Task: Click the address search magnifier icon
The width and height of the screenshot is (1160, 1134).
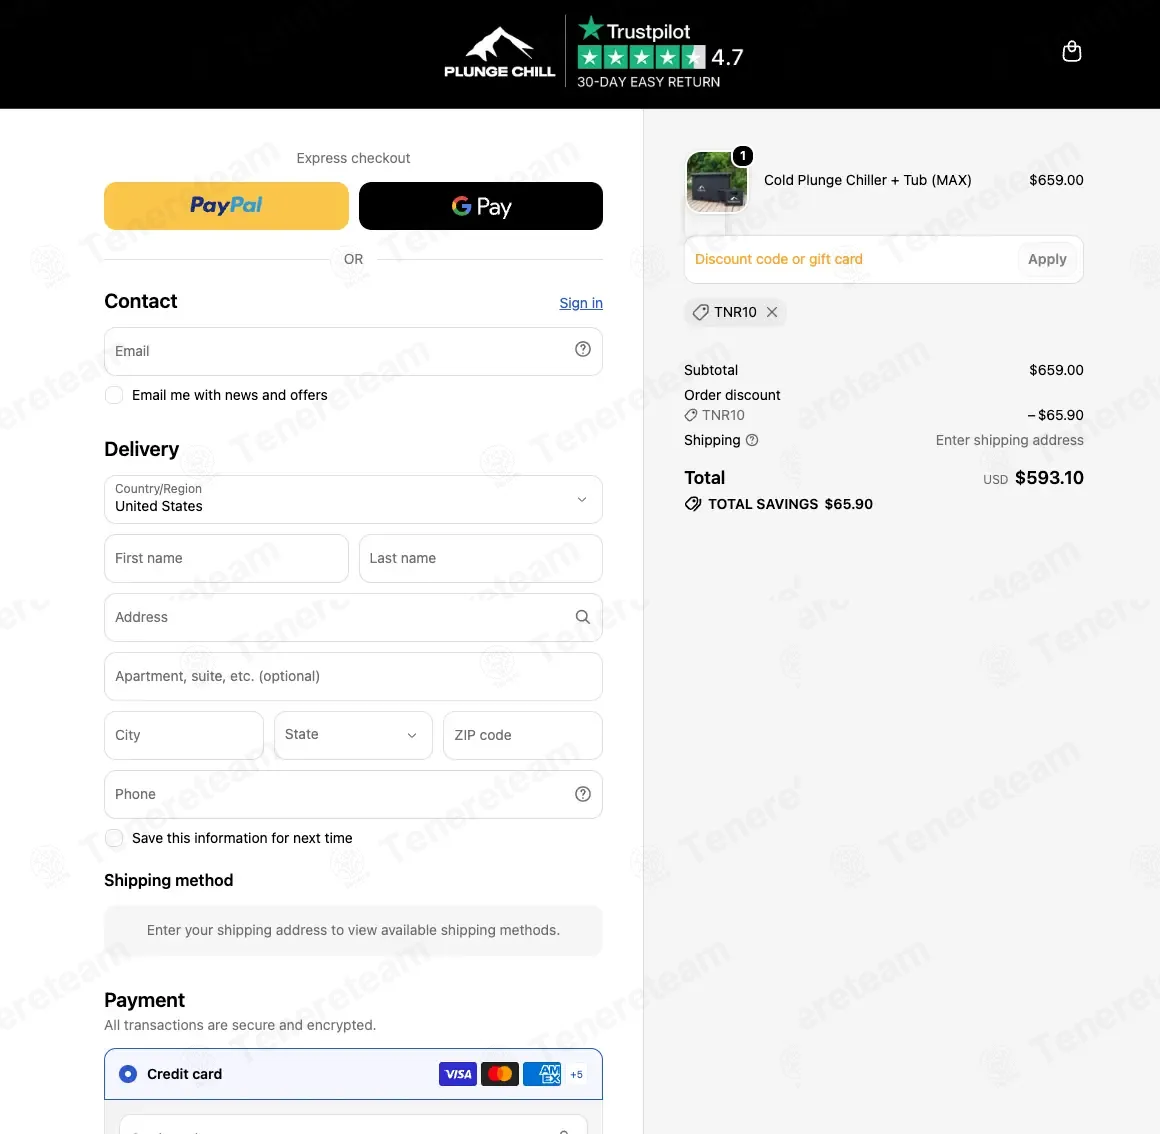Action: point(583,617)
